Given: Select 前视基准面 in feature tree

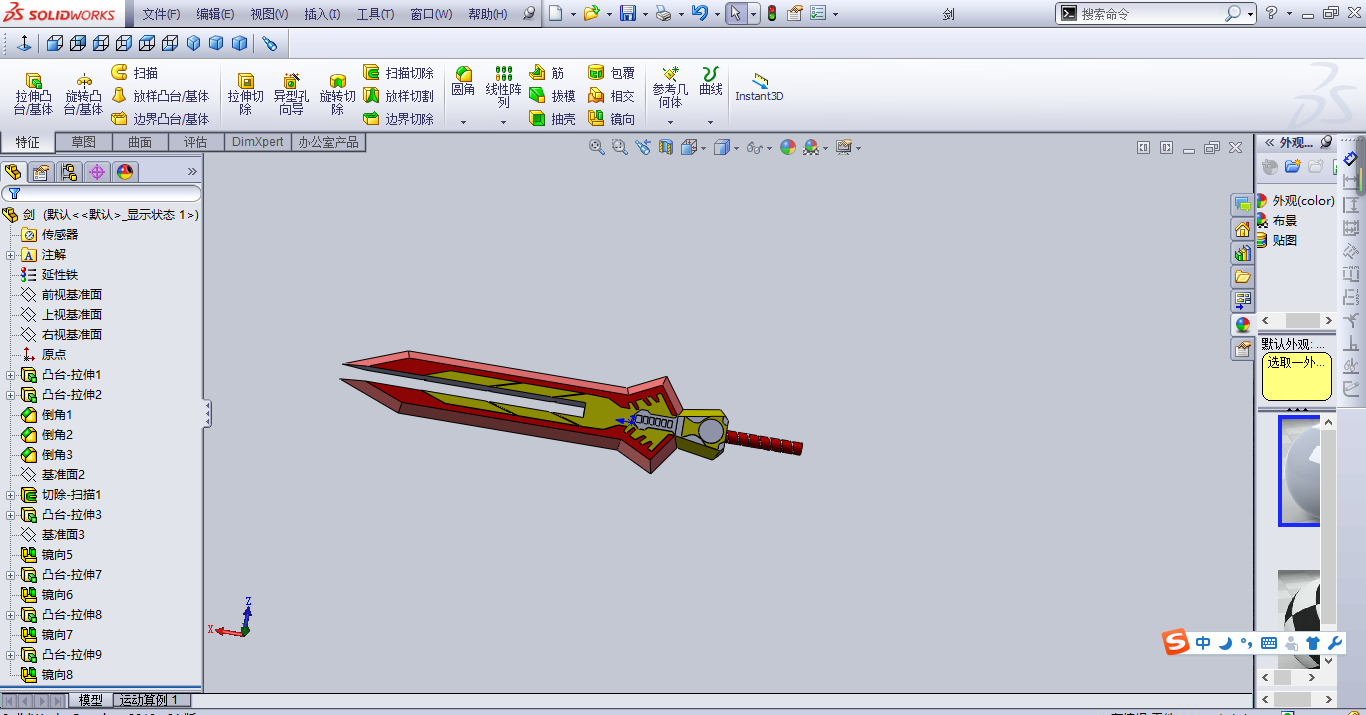Looking at the screenshot, I should [x=72, y=295].
